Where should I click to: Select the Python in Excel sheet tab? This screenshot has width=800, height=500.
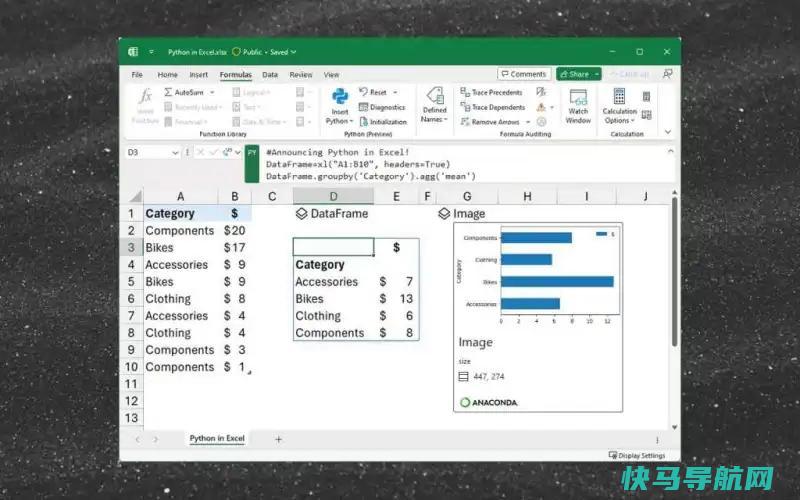217,438
